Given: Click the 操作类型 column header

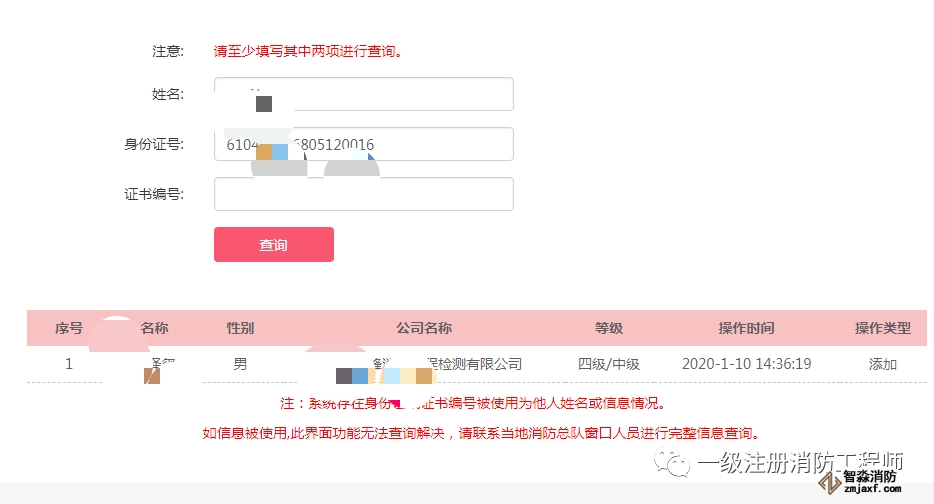Looking at the screenshot, I should [x=882, y=328].
